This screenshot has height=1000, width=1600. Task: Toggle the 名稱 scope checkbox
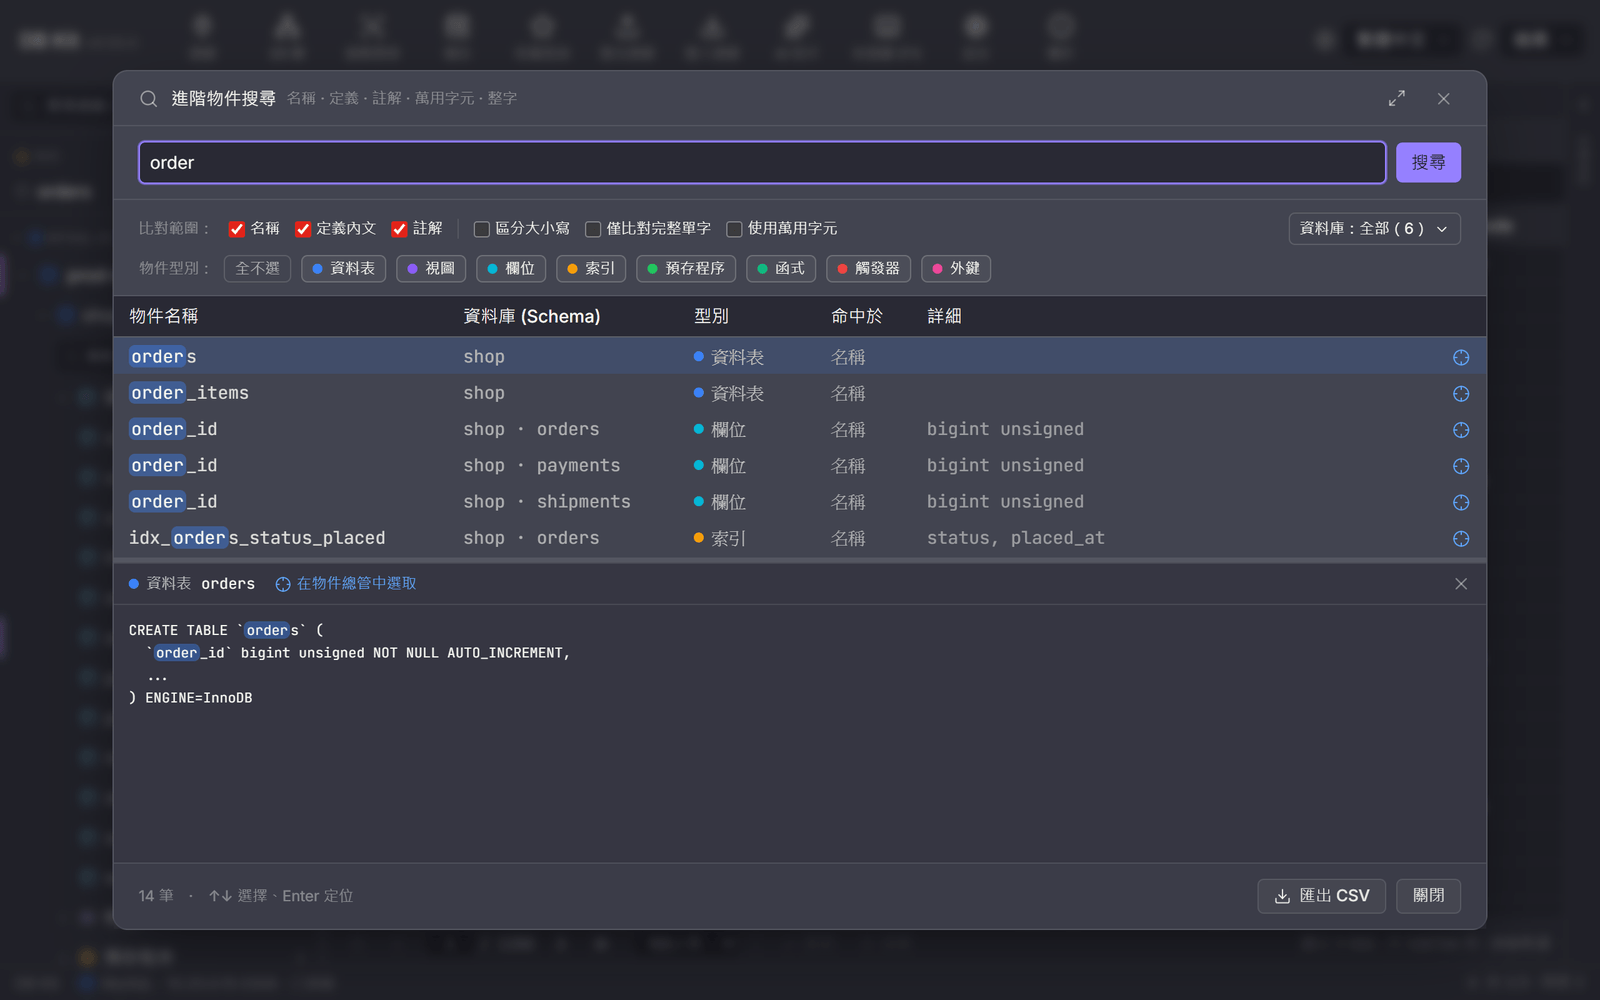click(x=237, y=229)
